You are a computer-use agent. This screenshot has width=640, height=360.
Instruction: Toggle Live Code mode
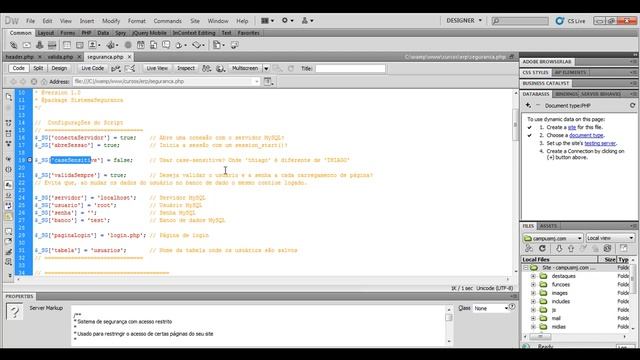click(x=92, y=68)
